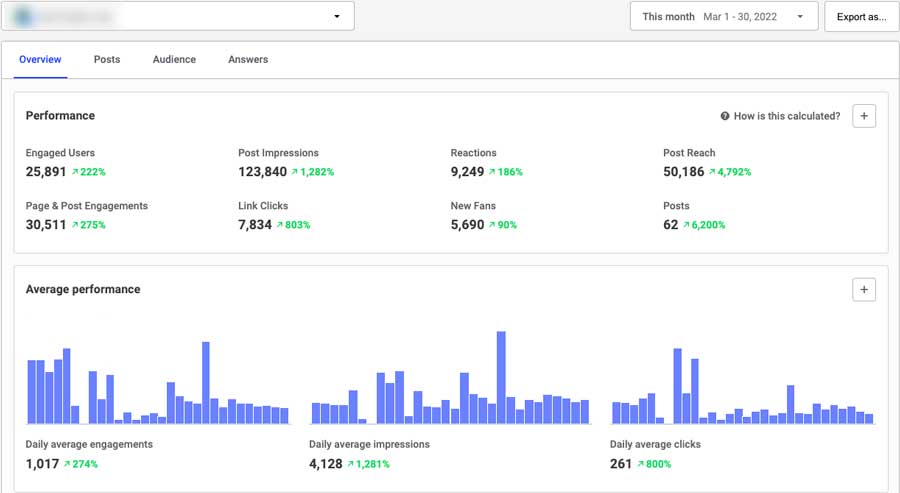Click the Post Reach value 50,186

click(x=682, y=171)
